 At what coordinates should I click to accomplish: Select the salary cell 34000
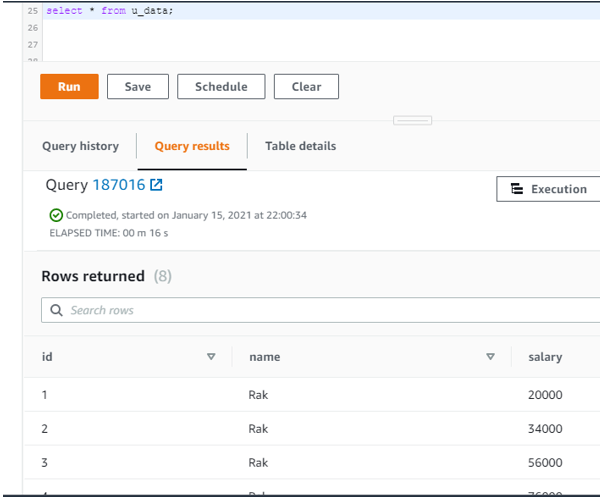[545, 429]
